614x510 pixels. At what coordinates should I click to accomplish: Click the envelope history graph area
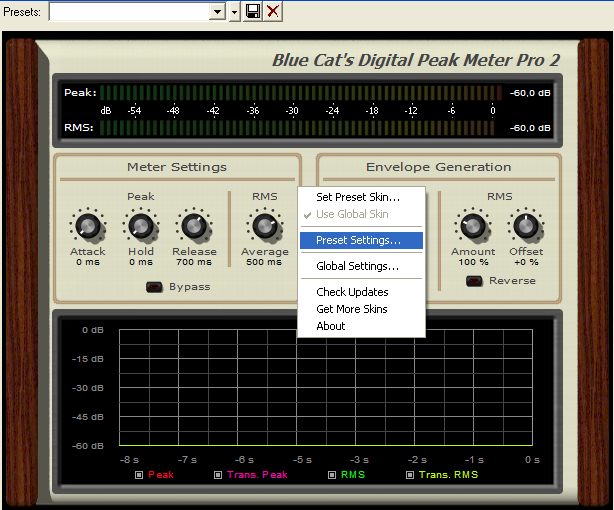coord(326,388)
